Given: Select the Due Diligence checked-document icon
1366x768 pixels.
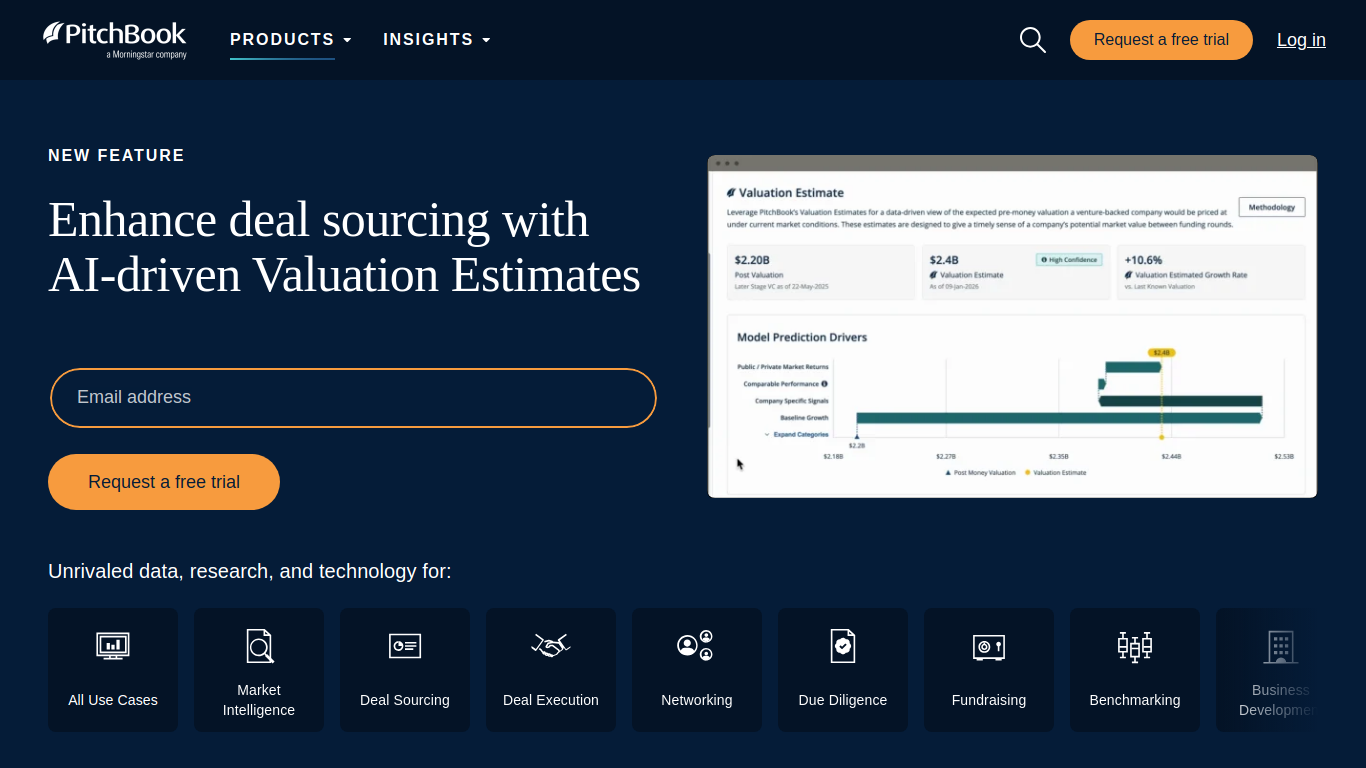Looking at the screenshot, I should coord(843,646).
